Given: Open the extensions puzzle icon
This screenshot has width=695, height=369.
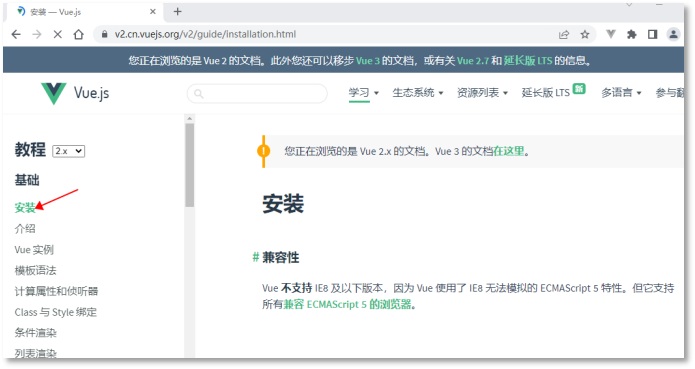Looking at the screenshot, I should (632, 35).
